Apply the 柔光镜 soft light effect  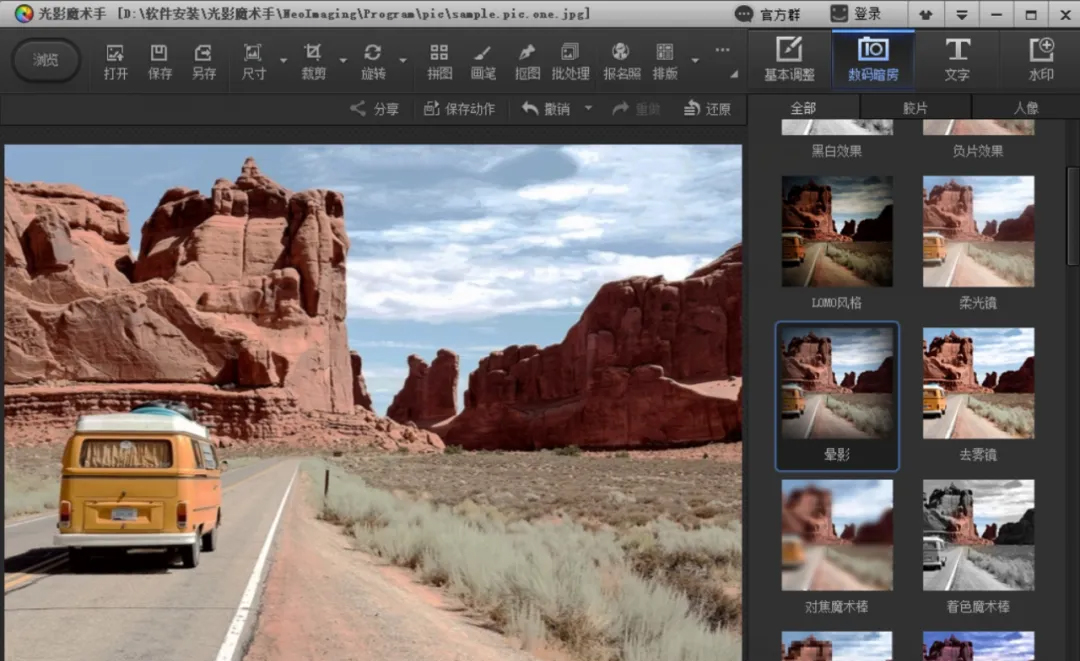coord(978,231)
